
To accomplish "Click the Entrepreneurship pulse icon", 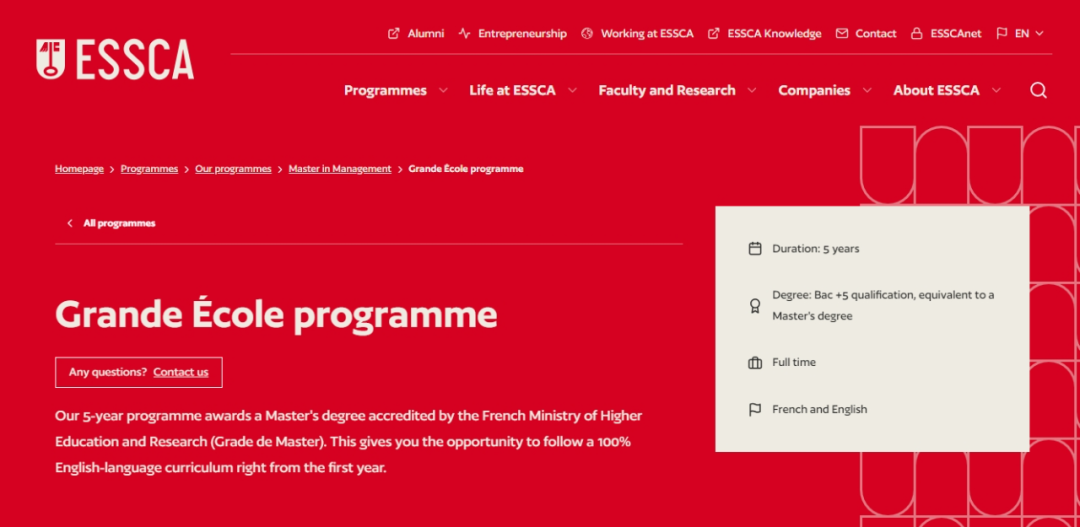I will (x=464, y=33).
